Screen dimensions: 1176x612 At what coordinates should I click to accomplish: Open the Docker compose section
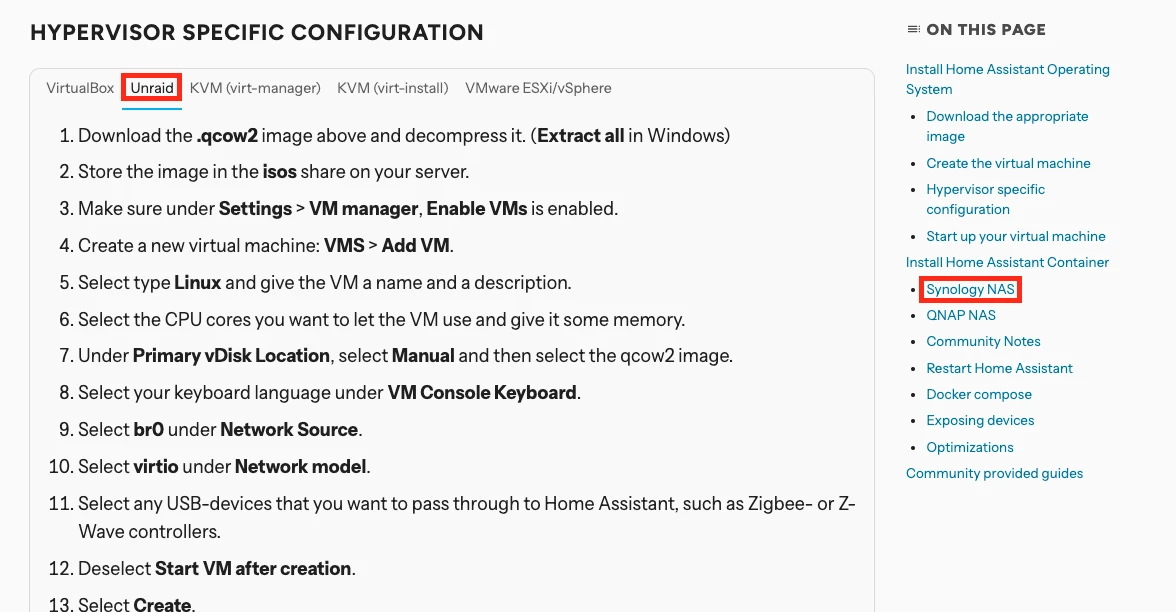(979, 394)
